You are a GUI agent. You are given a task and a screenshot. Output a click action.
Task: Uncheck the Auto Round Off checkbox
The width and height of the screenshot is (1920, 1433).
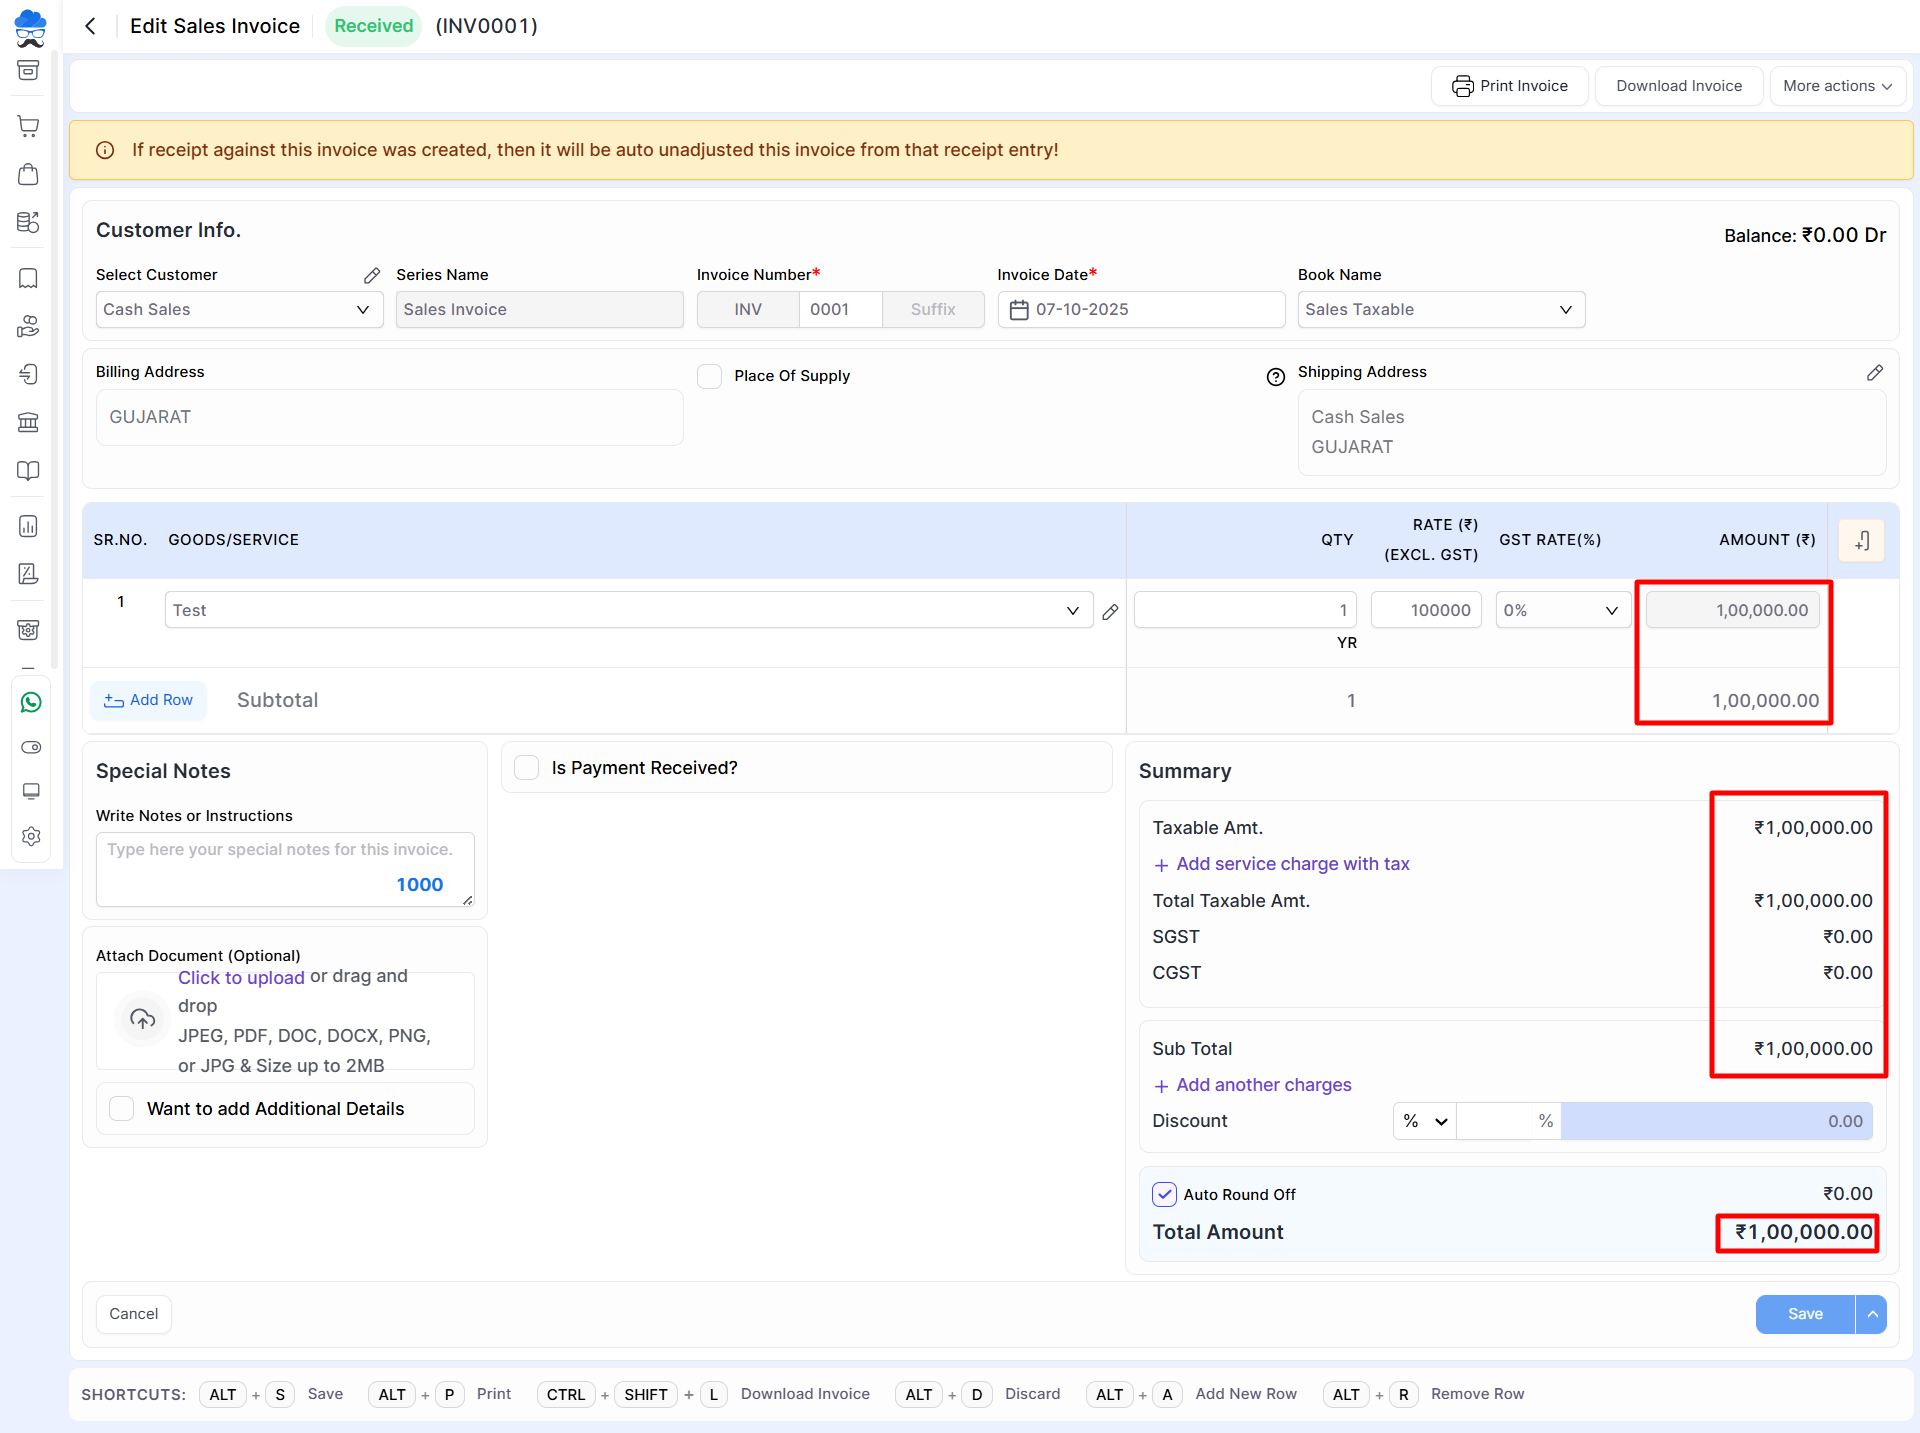[x=1164, y=1194]
